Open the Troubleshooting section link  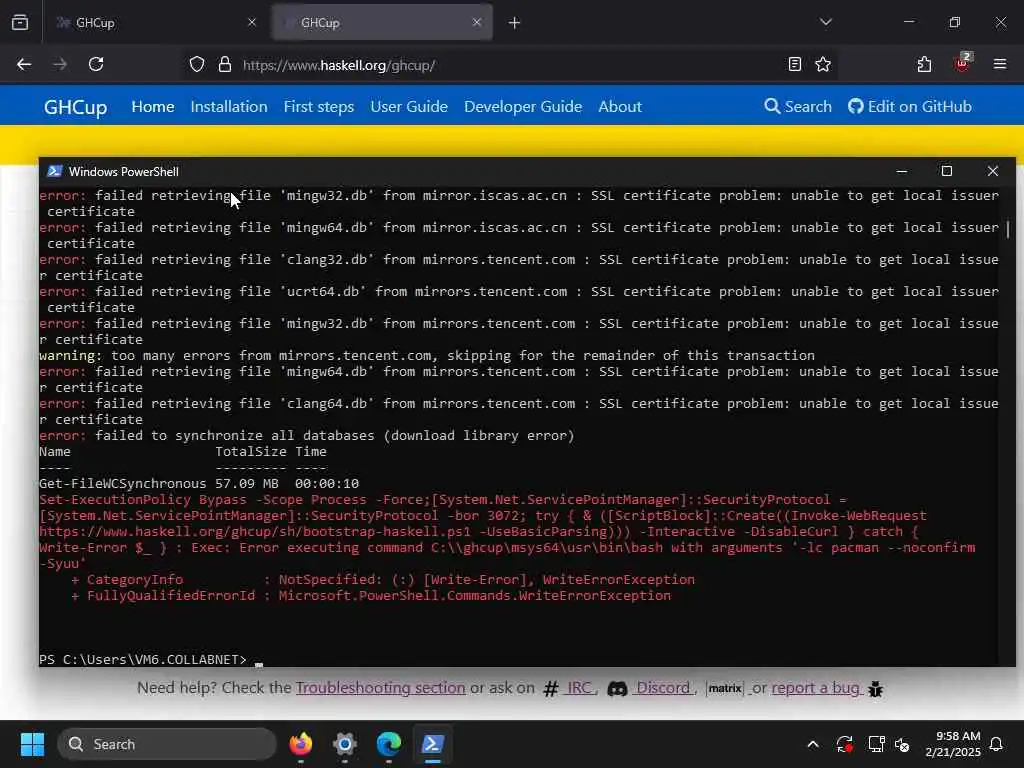coord(381,688)
